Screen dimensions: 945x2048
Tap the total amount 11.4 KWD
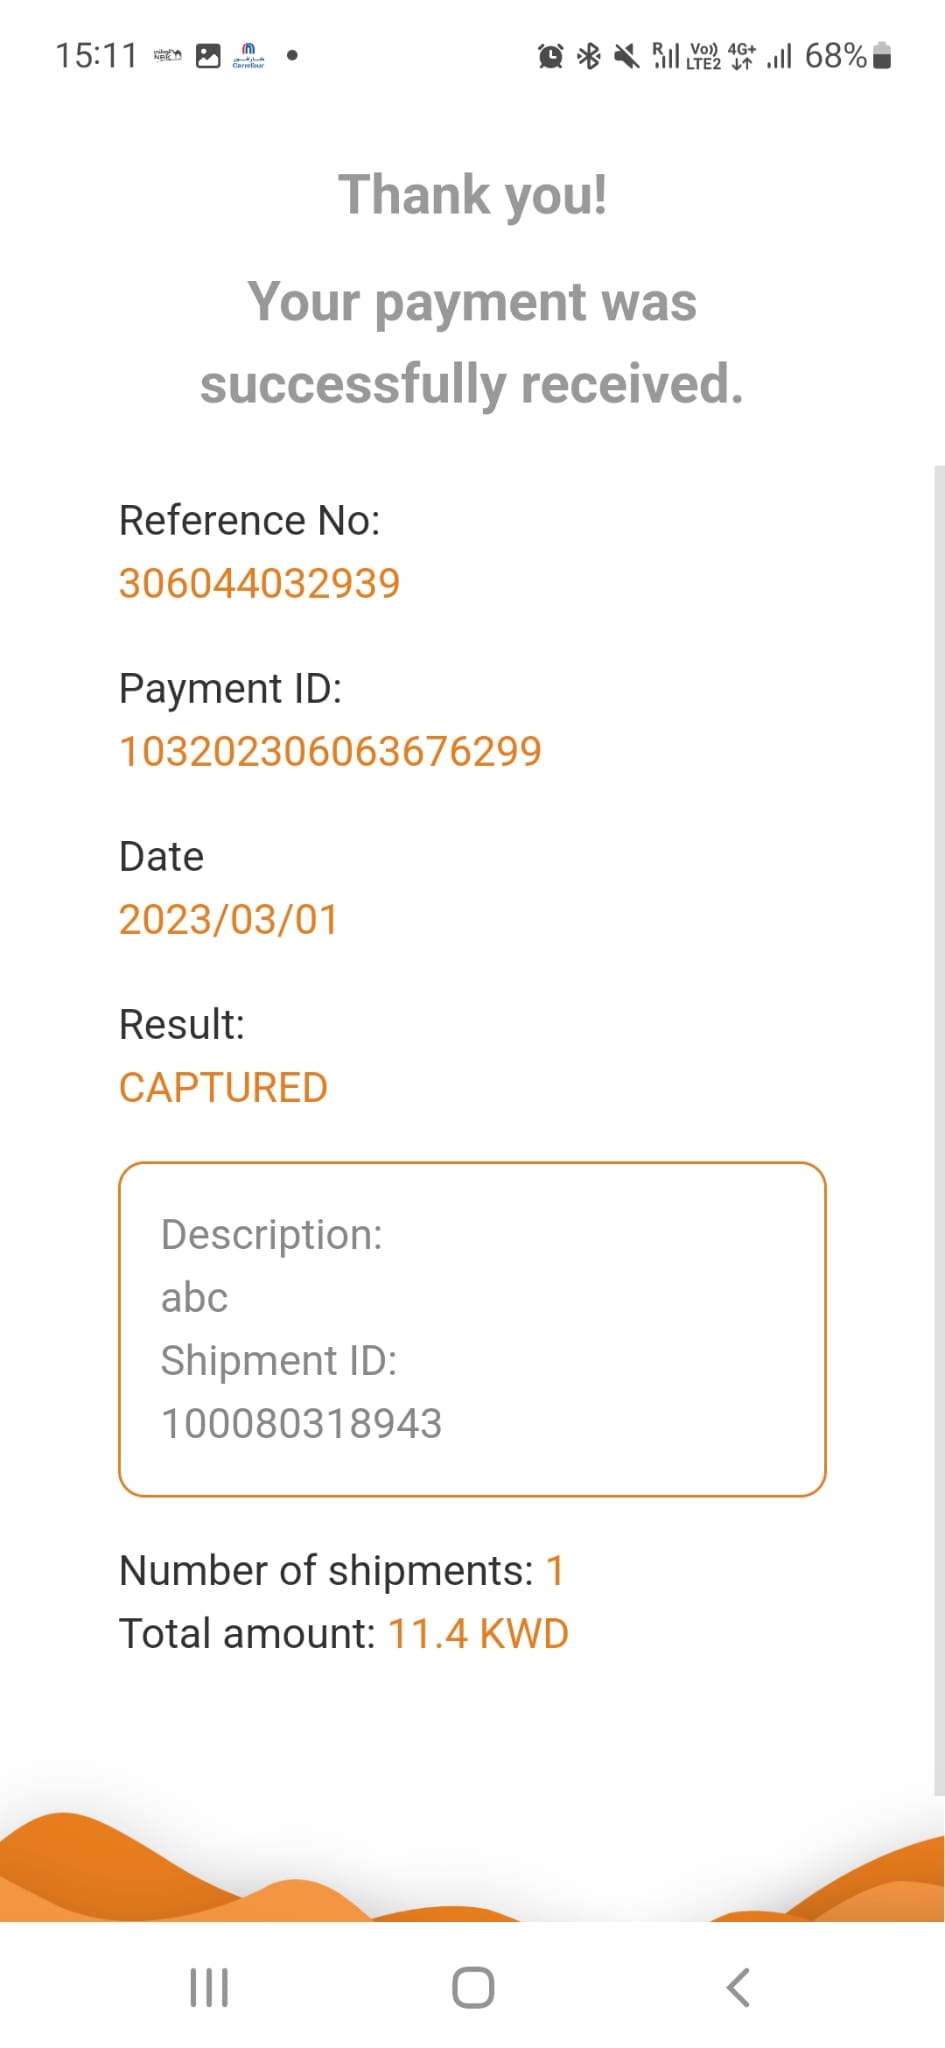click(477, 1634)
